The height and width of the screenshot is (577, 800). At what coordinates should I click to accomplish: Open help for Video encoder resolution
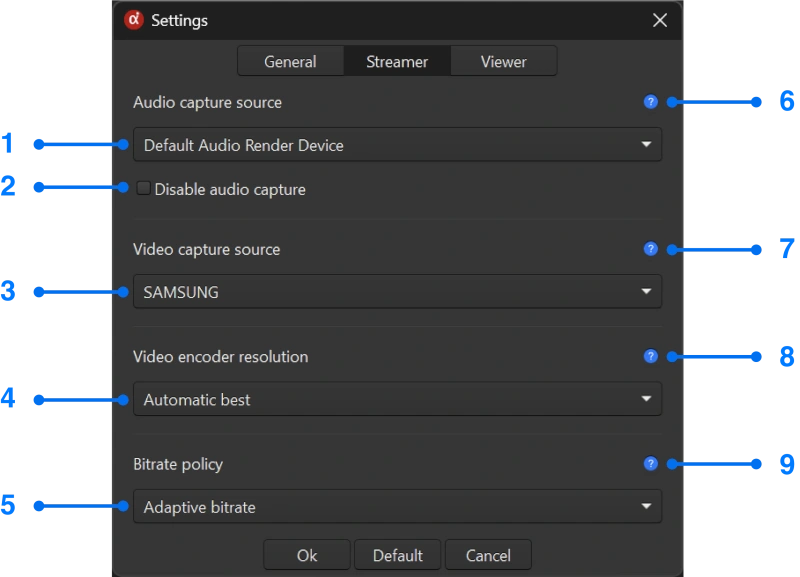[650, 356]
